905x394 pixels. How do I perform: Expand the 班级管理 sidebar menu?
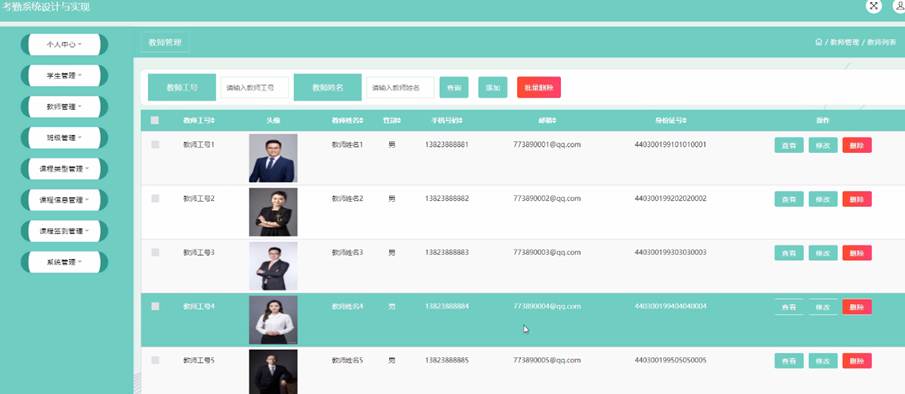(64, 138)
